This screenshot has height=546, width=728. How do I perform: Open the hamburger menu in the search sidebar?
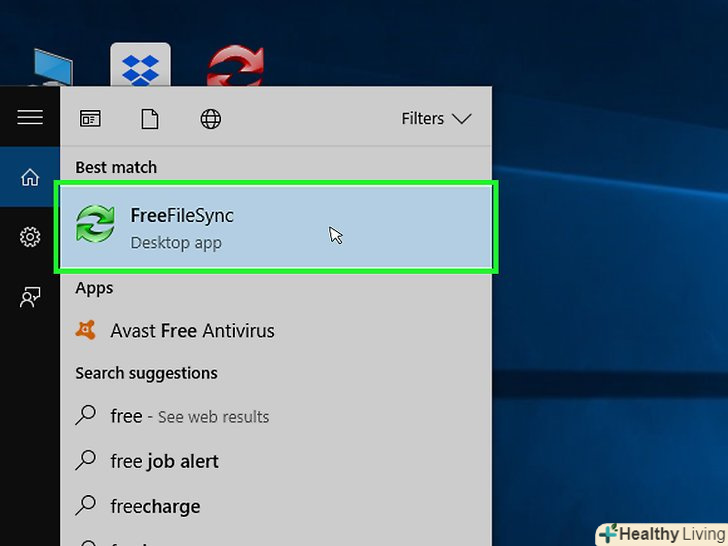30,117
